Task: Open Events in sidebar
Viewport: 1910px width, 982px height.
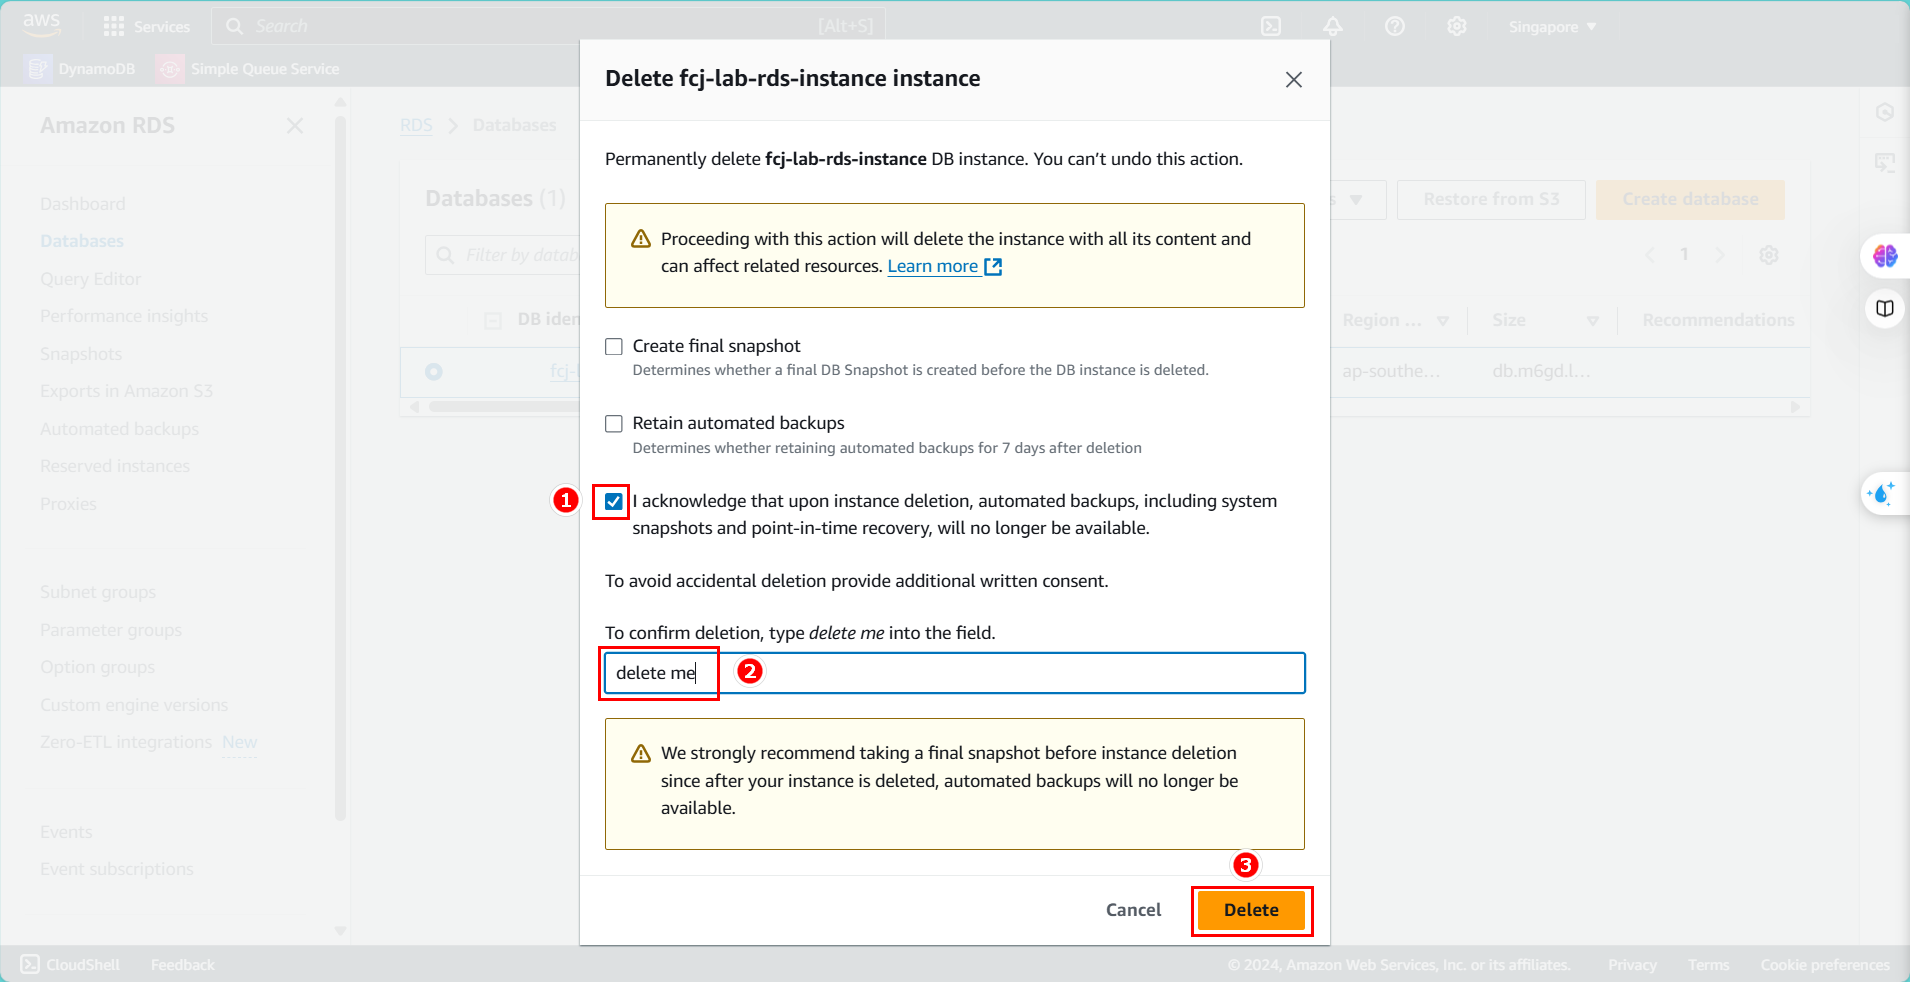Action: pos(66,832)
